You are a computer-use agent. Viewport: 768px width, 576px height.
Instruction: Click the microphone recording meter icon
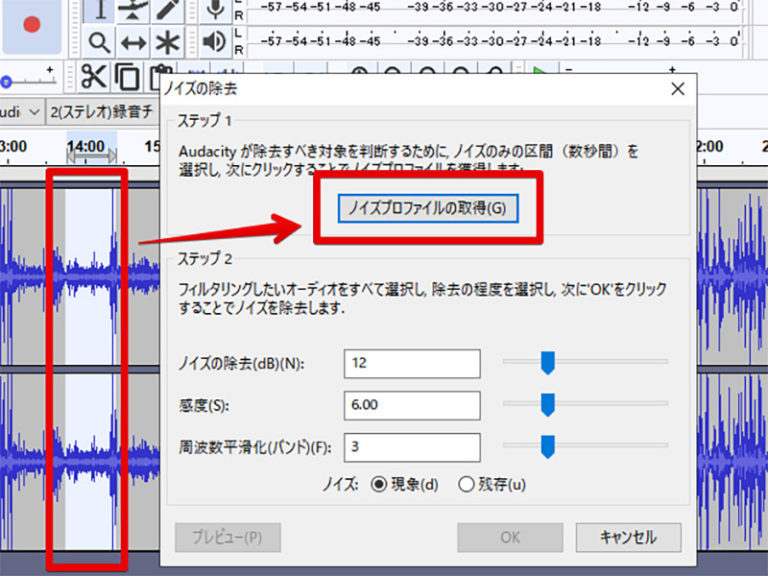(215, 10)
